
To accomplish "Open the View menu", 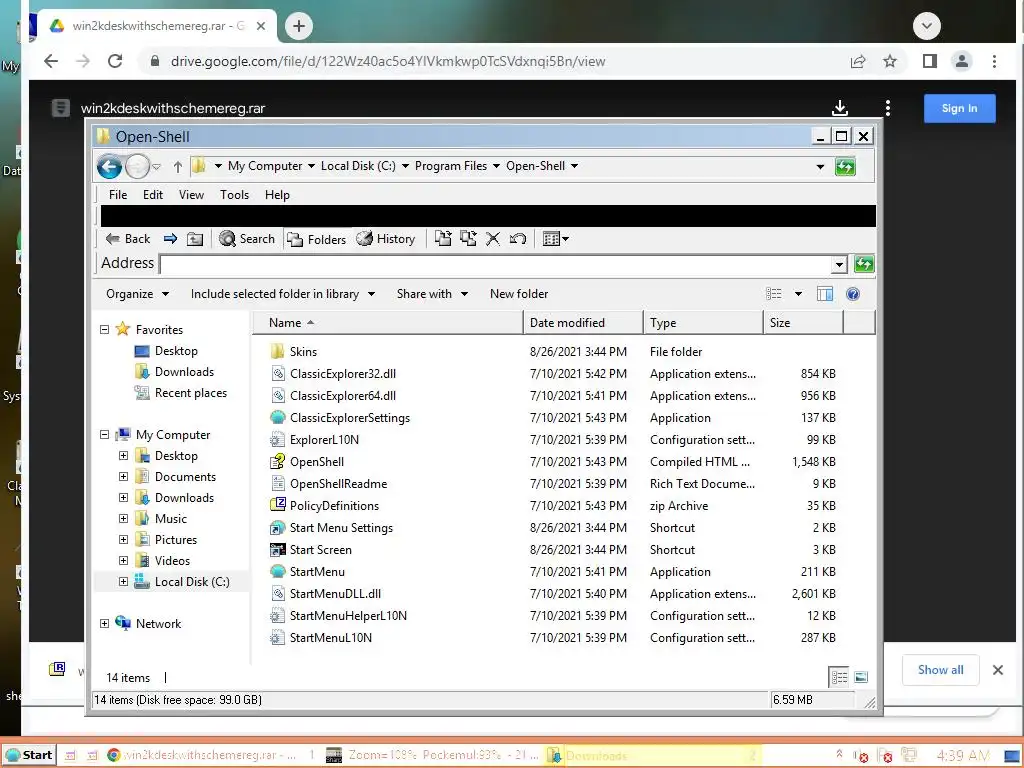I will tap(191, 195).
